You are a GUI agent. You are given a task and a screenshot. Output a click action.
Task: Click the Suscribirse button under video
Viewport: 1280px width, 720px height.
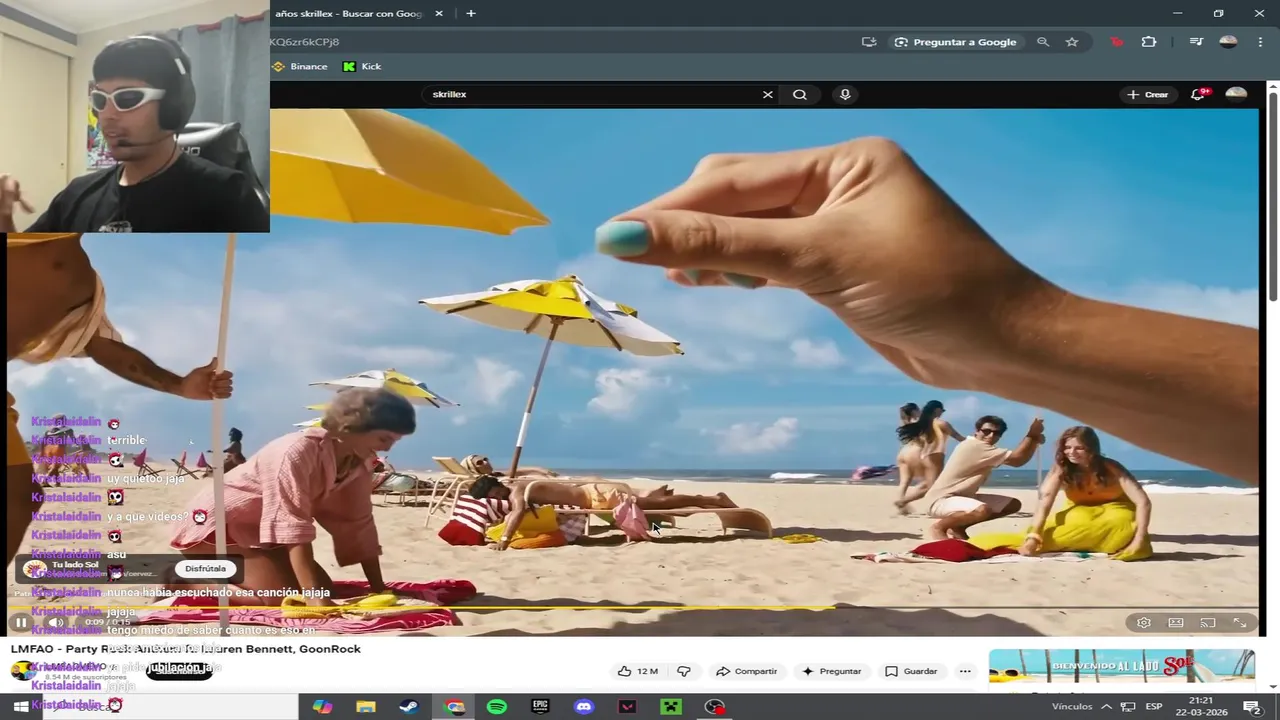[179, 671]
